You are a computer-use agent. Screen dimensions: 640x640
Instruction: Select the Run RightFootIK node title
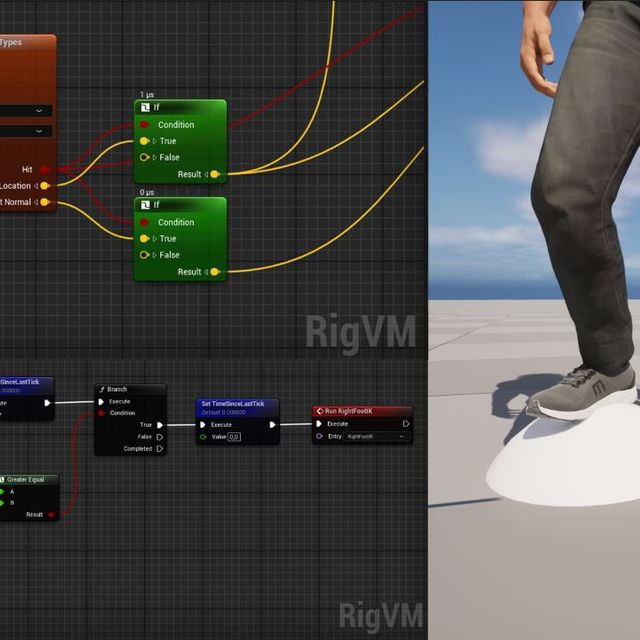(349, 411)
